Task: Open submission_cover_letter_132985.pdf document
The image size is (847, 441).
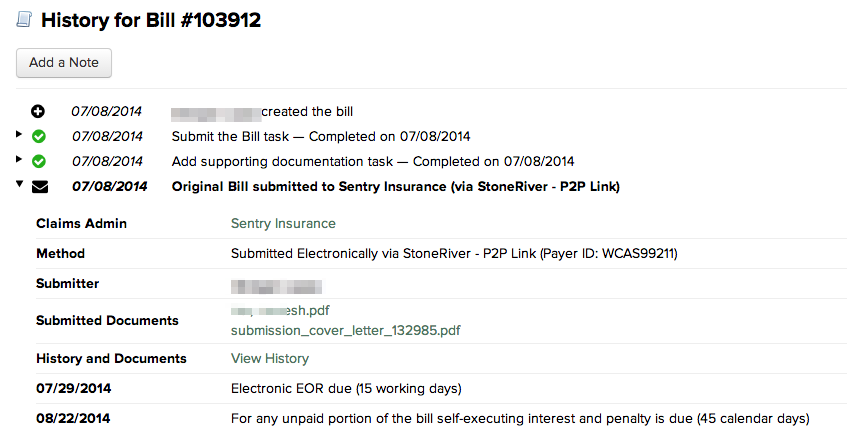Action: click(x=346, y=330)
